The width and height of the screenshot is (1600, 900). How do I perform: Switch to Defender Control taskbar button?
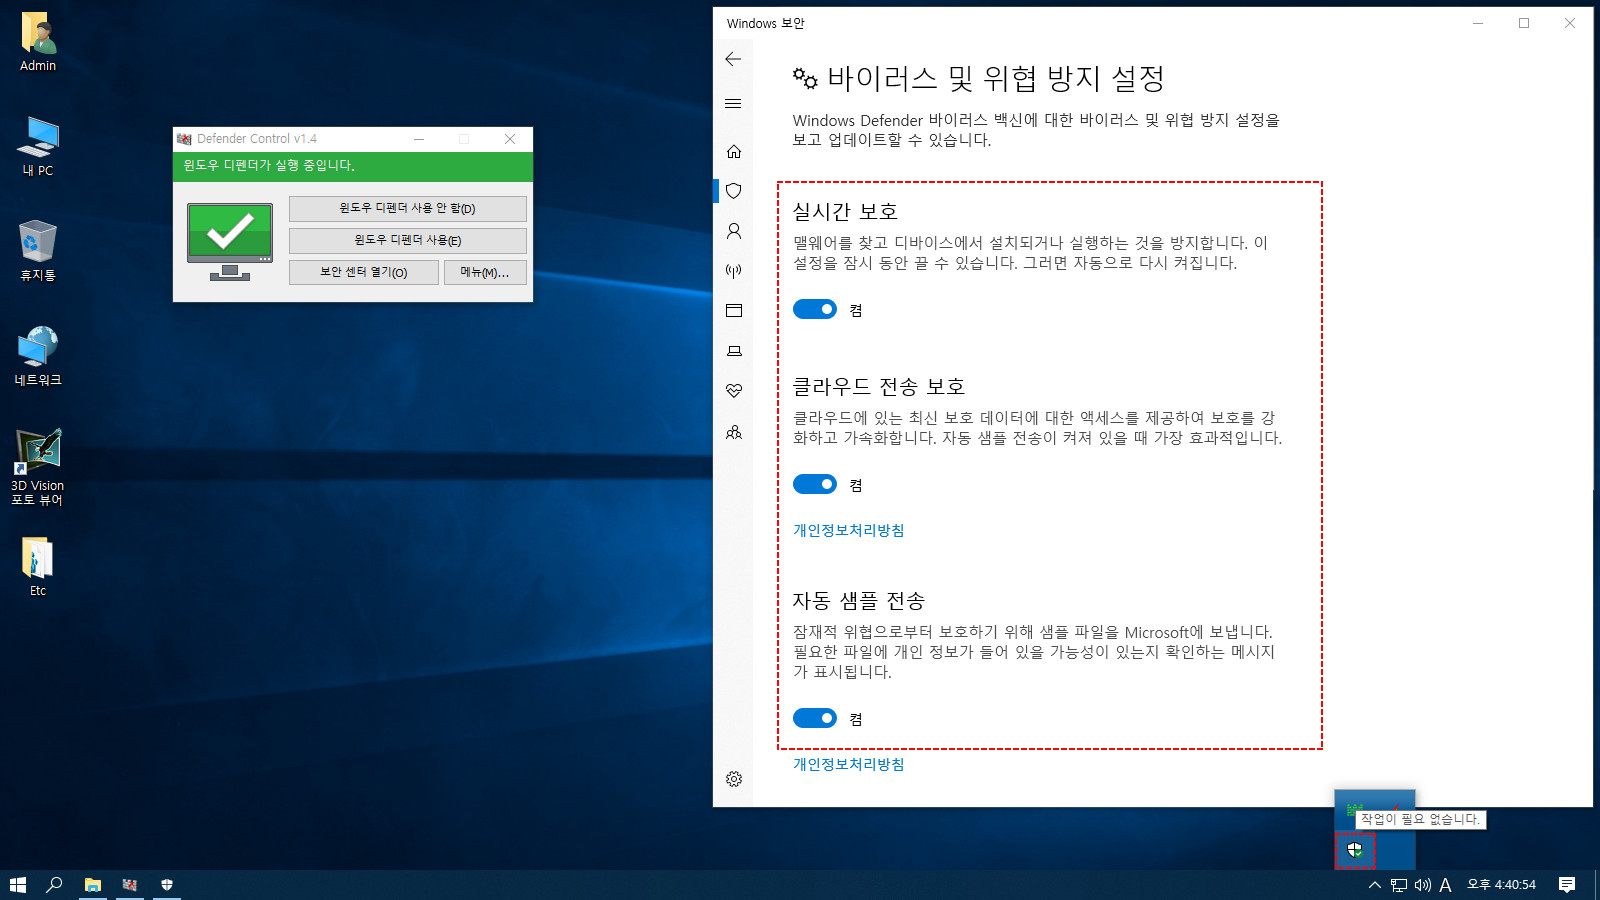[x=129, y=885]
